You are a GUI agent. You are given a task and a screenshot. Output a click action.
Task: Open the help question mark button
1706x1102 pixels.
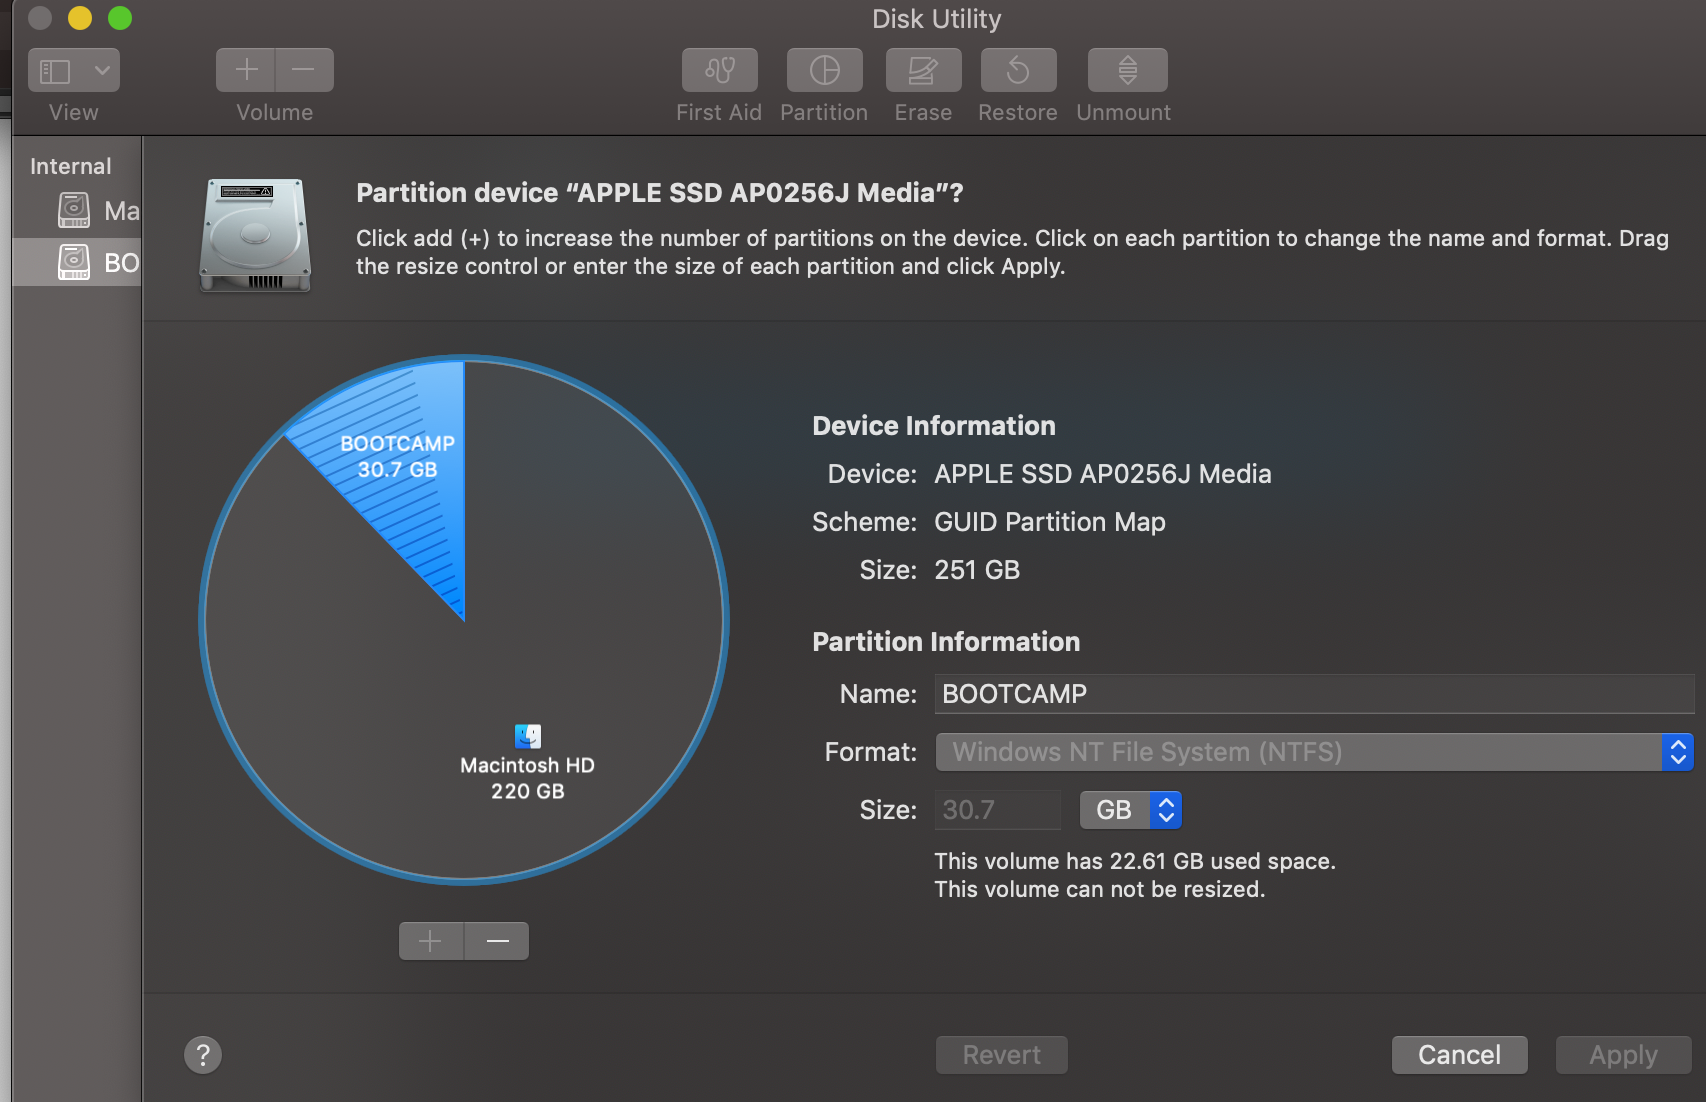tap(203, 1054)
